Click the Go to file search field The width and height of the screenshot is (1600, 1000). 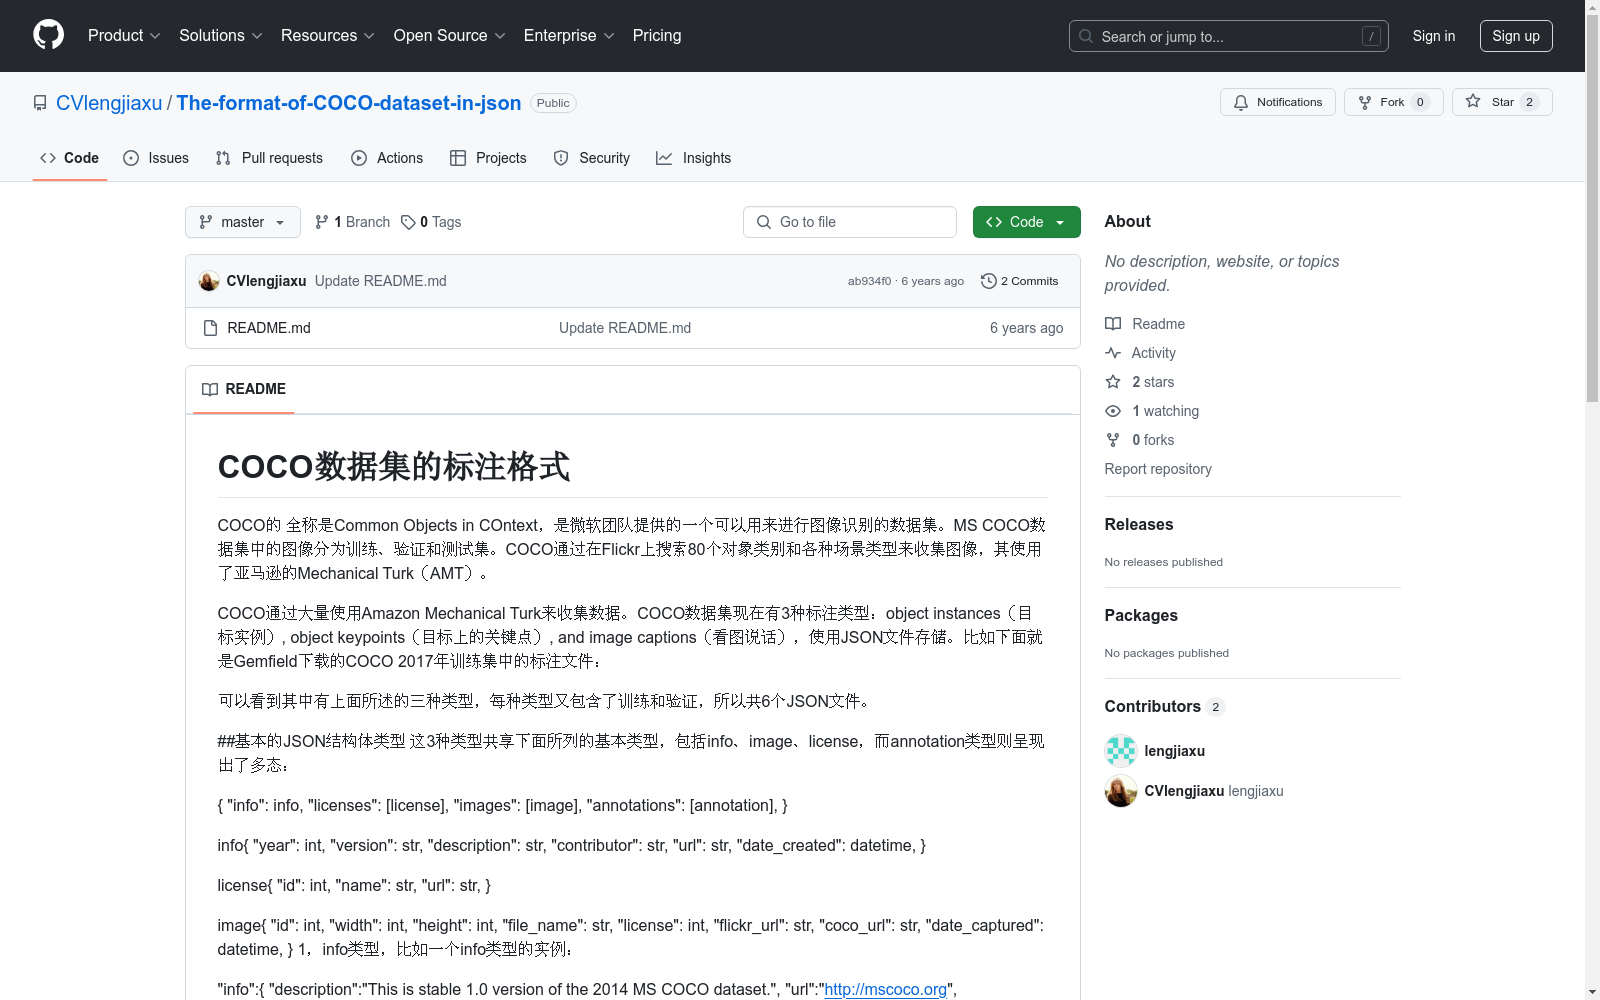(x=850, y=222)
